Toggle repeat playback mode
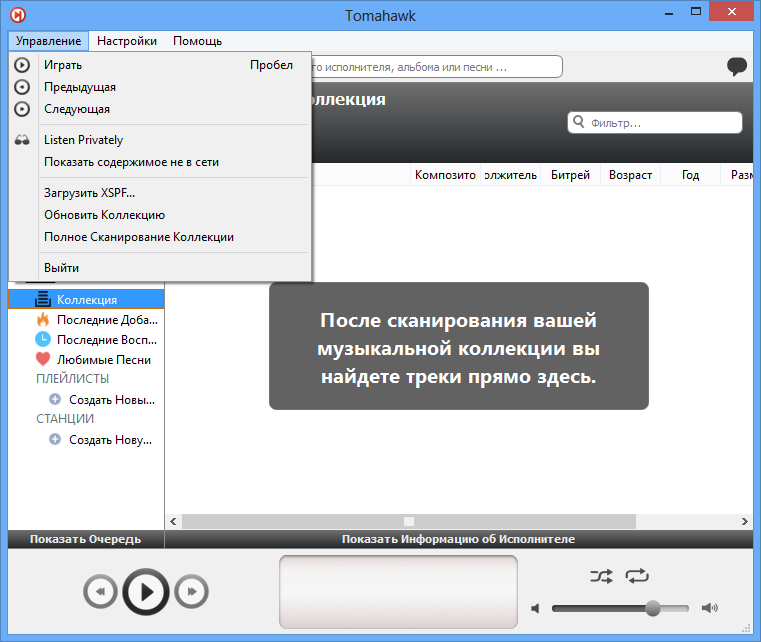Viewport: 761px width, 642px height. (x=637, y=576)
